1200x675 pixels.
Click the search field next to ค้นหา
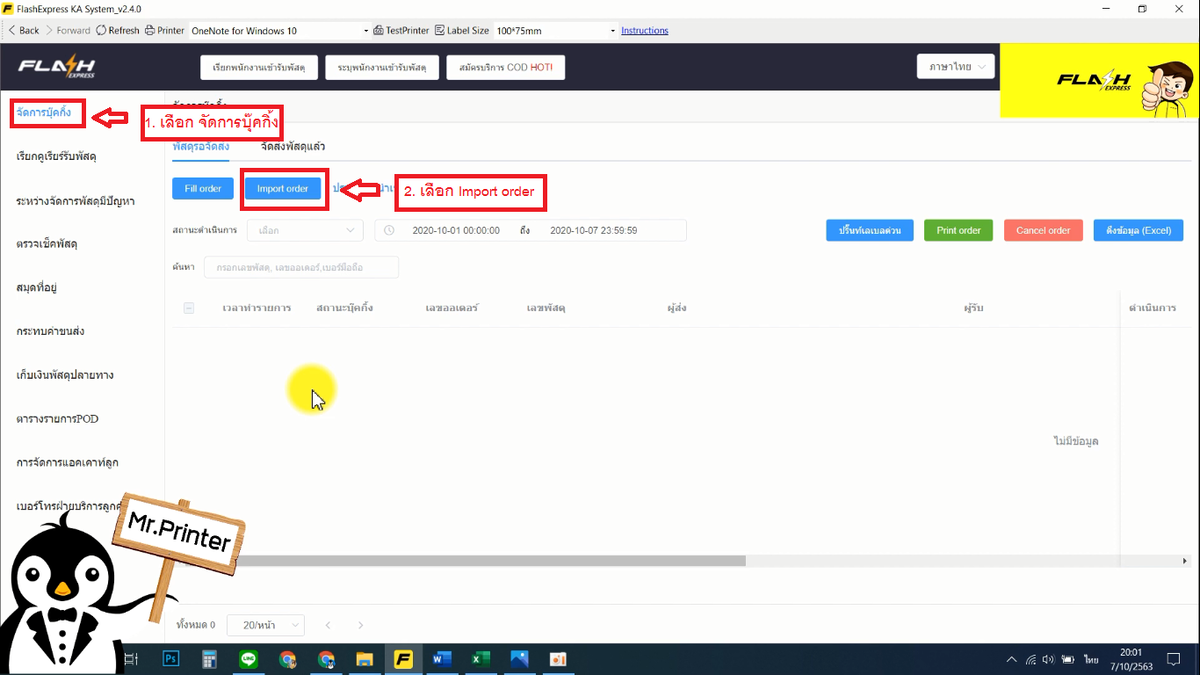coord(301,267)
